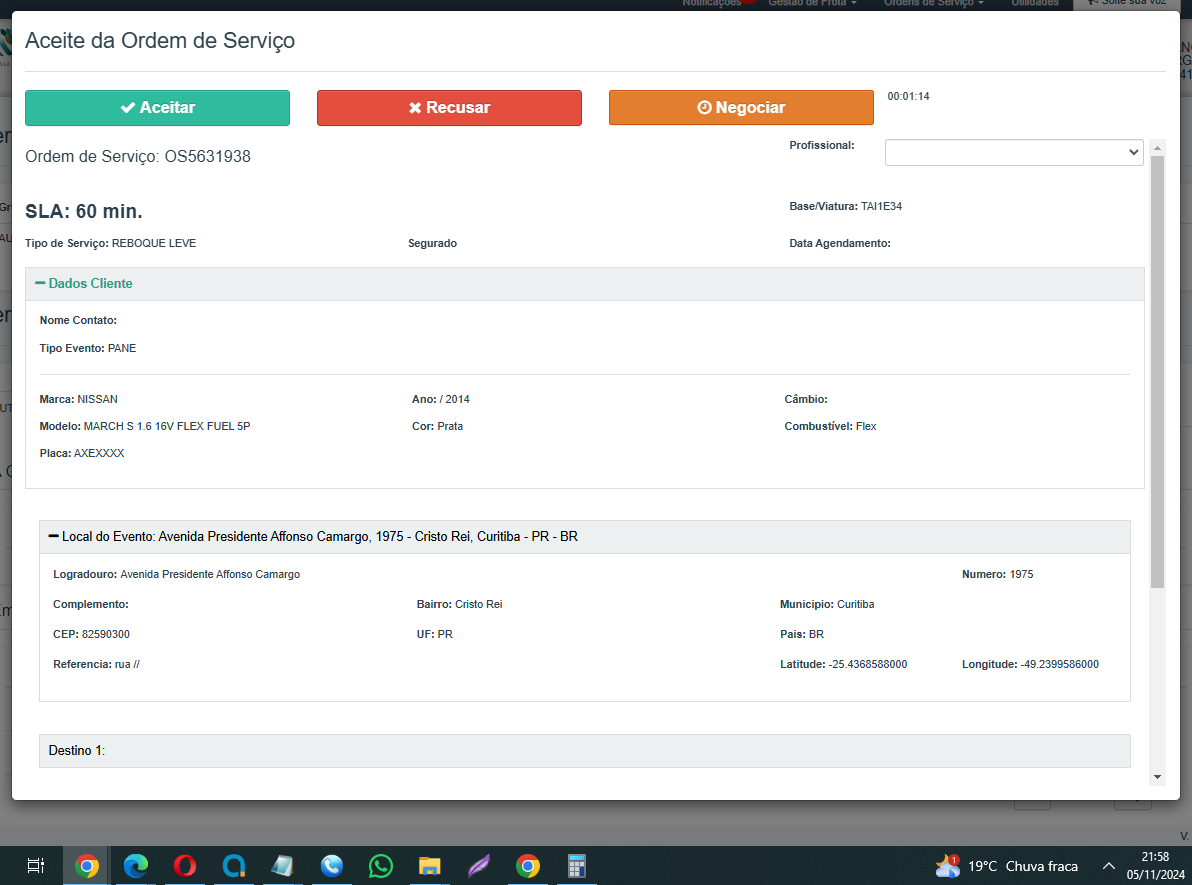The height and width of the screenshot is (885, 1192).
Task: Open the Profissional dropdown
Action: tap(1014, 152)
